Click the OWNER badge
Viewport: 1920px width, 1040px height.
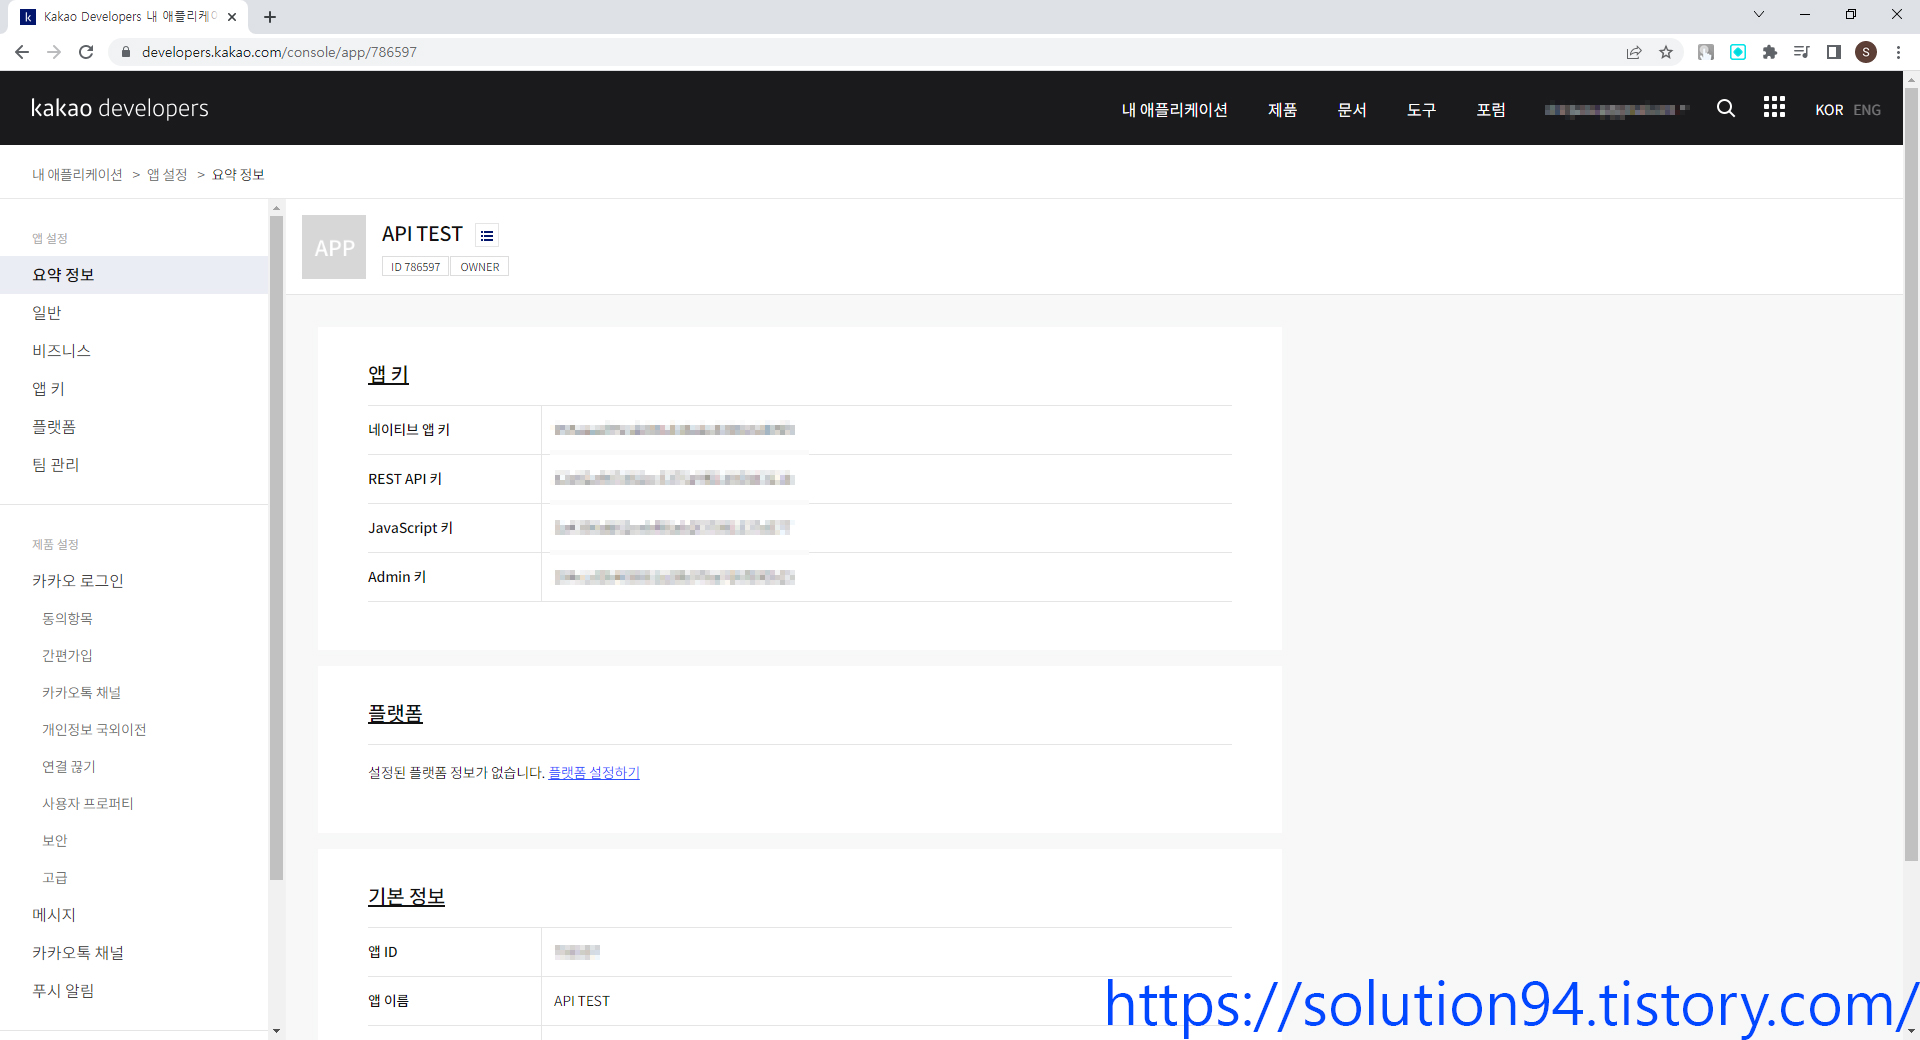pyautogui.click(x=480, y=267)
